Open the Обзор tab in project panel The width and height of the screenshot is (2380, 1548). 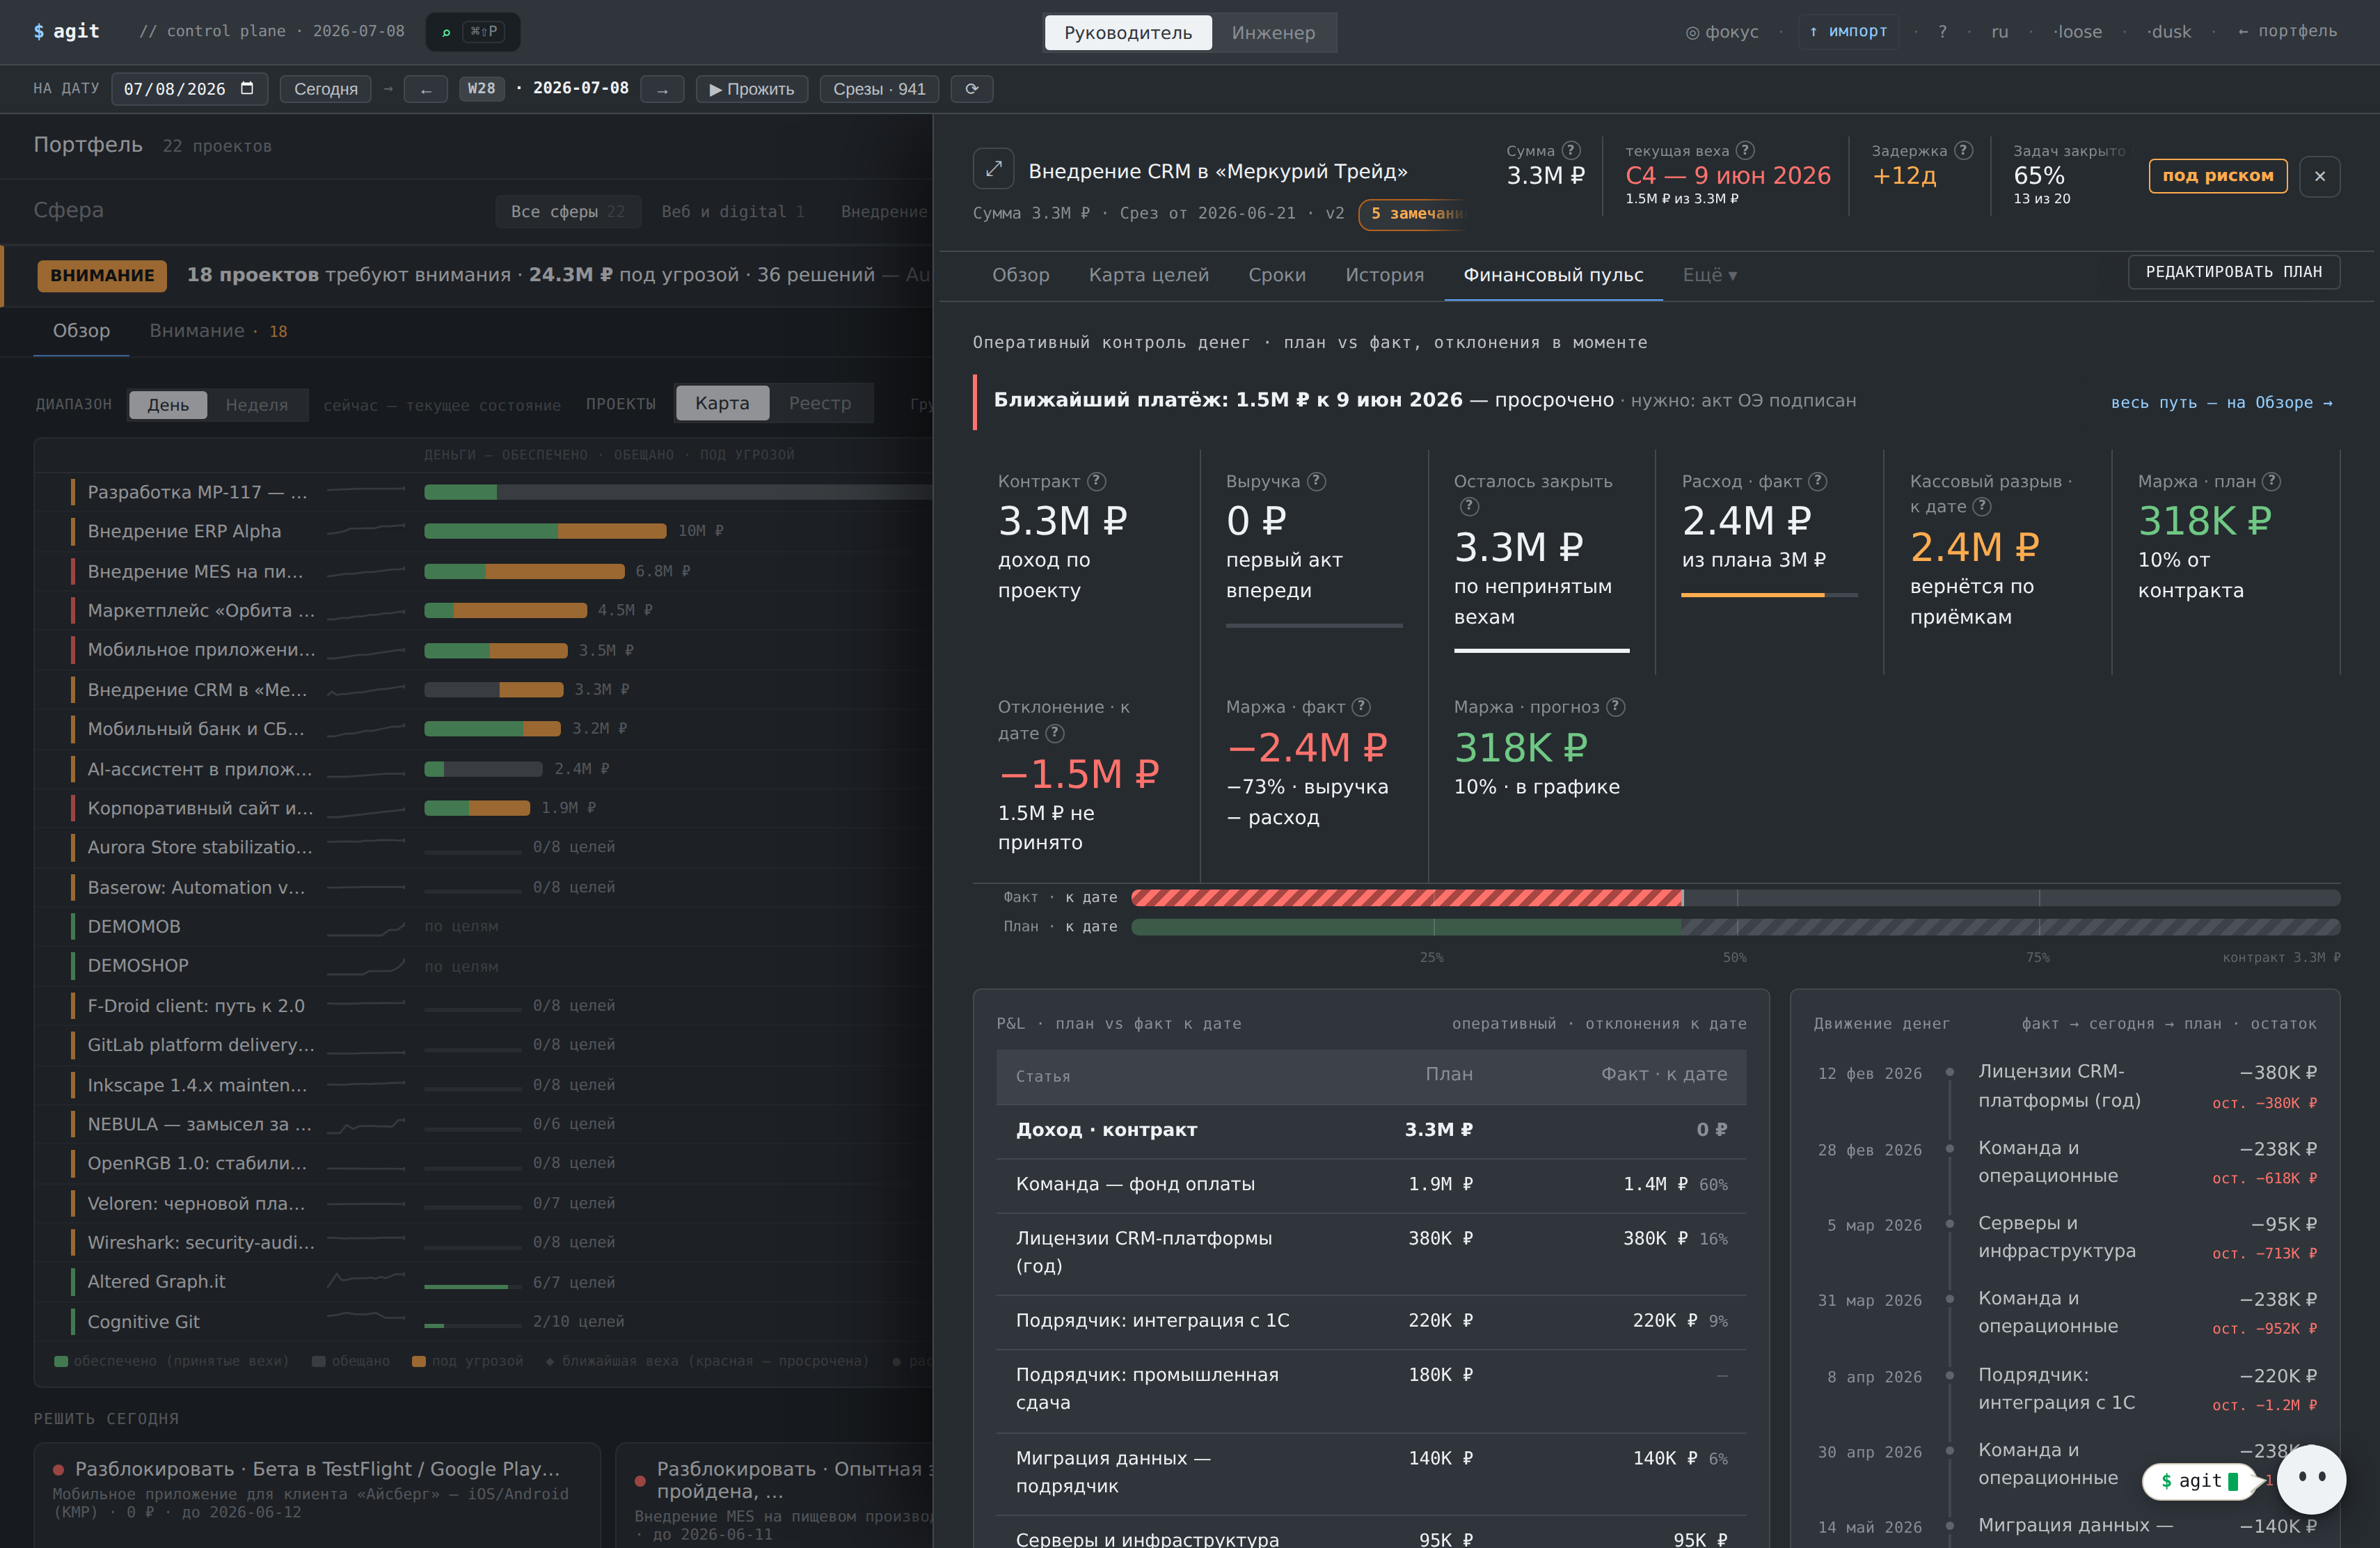click(x=1020, y=275)
